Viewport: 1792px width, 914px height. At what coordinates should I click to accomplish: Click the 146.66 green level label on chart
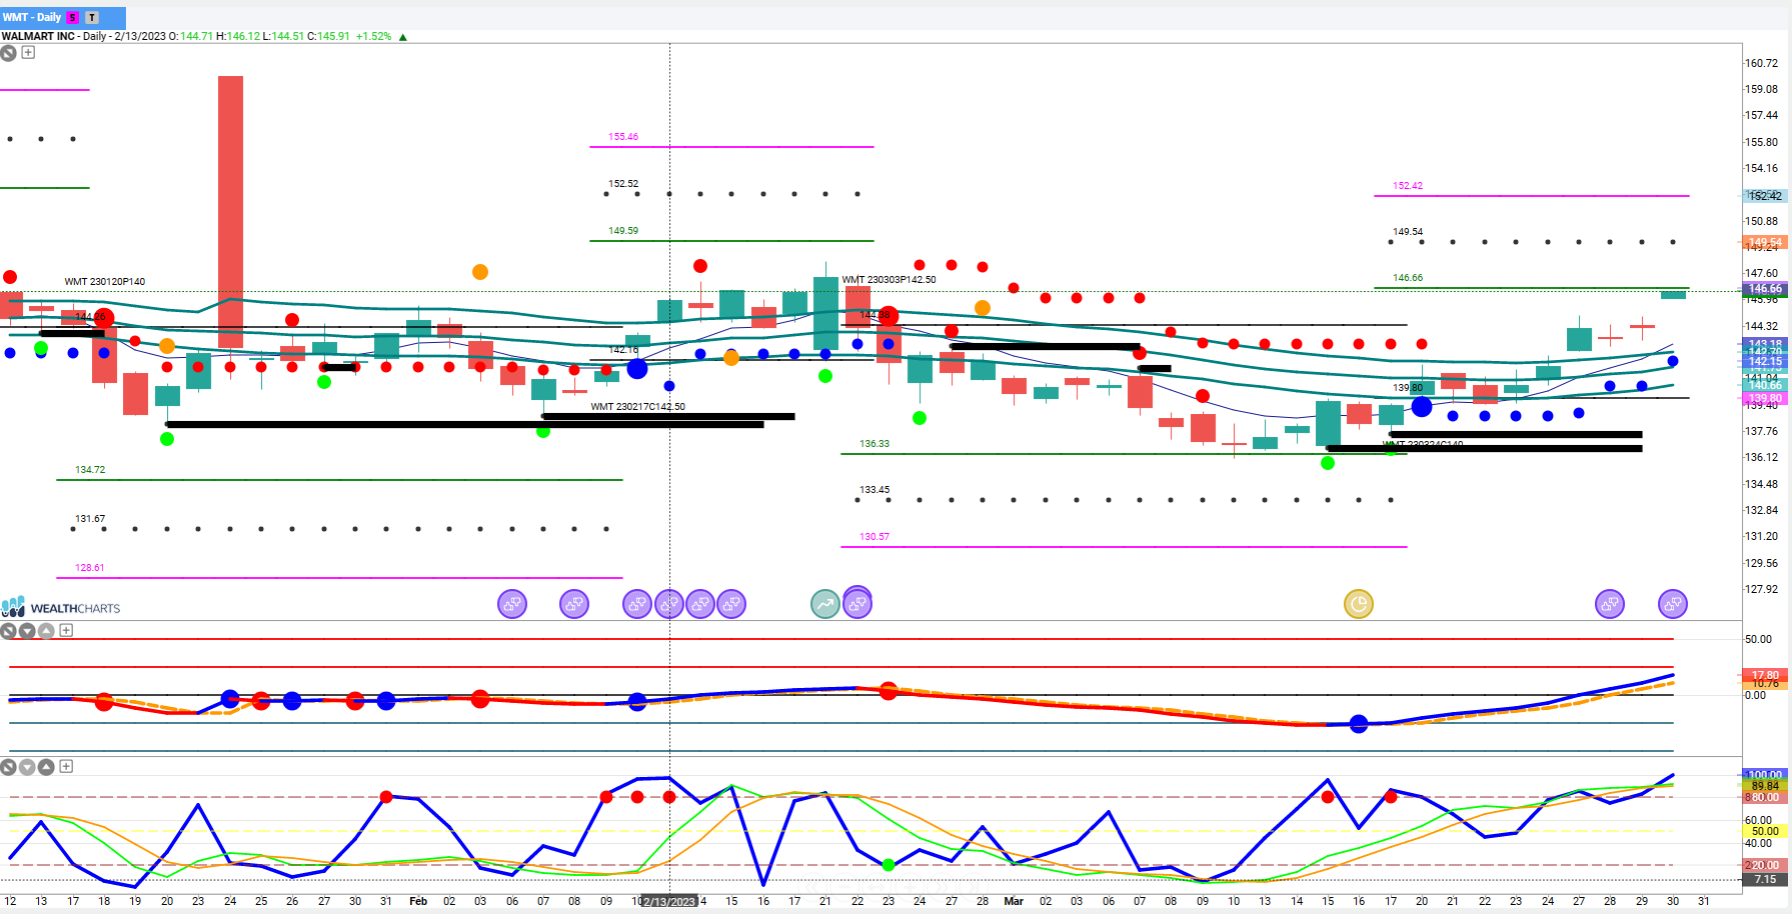click(1408, 278)
